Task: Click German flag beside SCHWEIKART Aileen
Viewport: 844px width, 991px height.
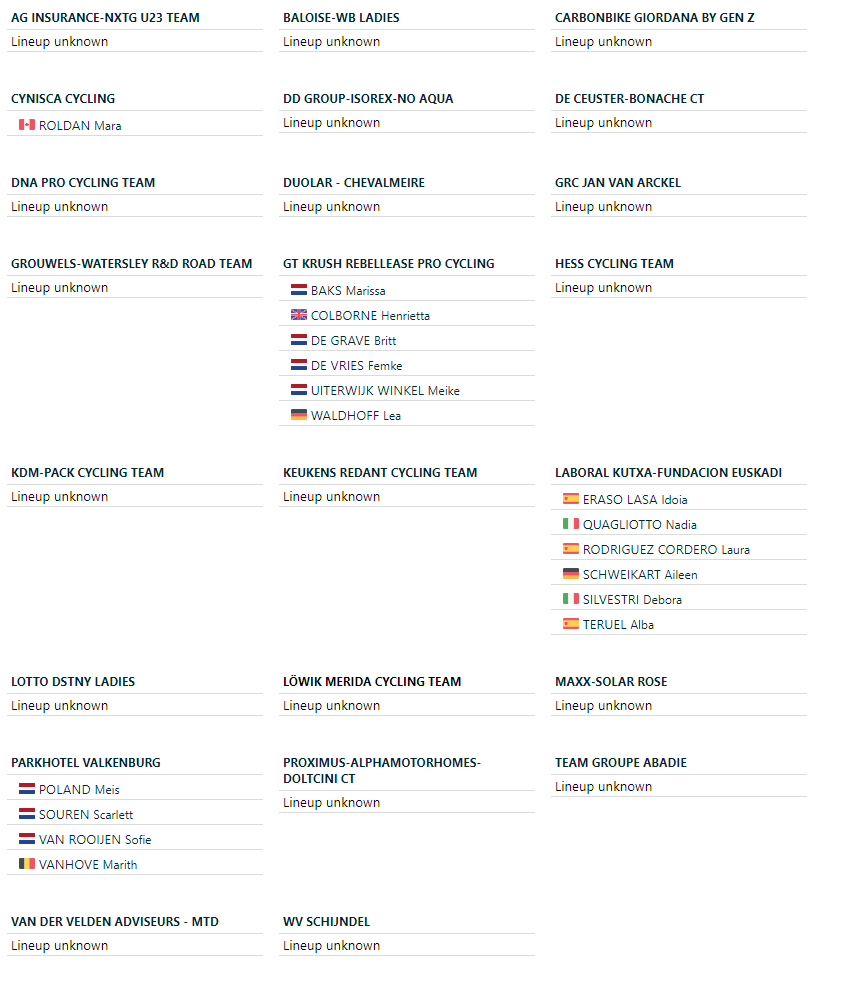Action: [570, 573]
